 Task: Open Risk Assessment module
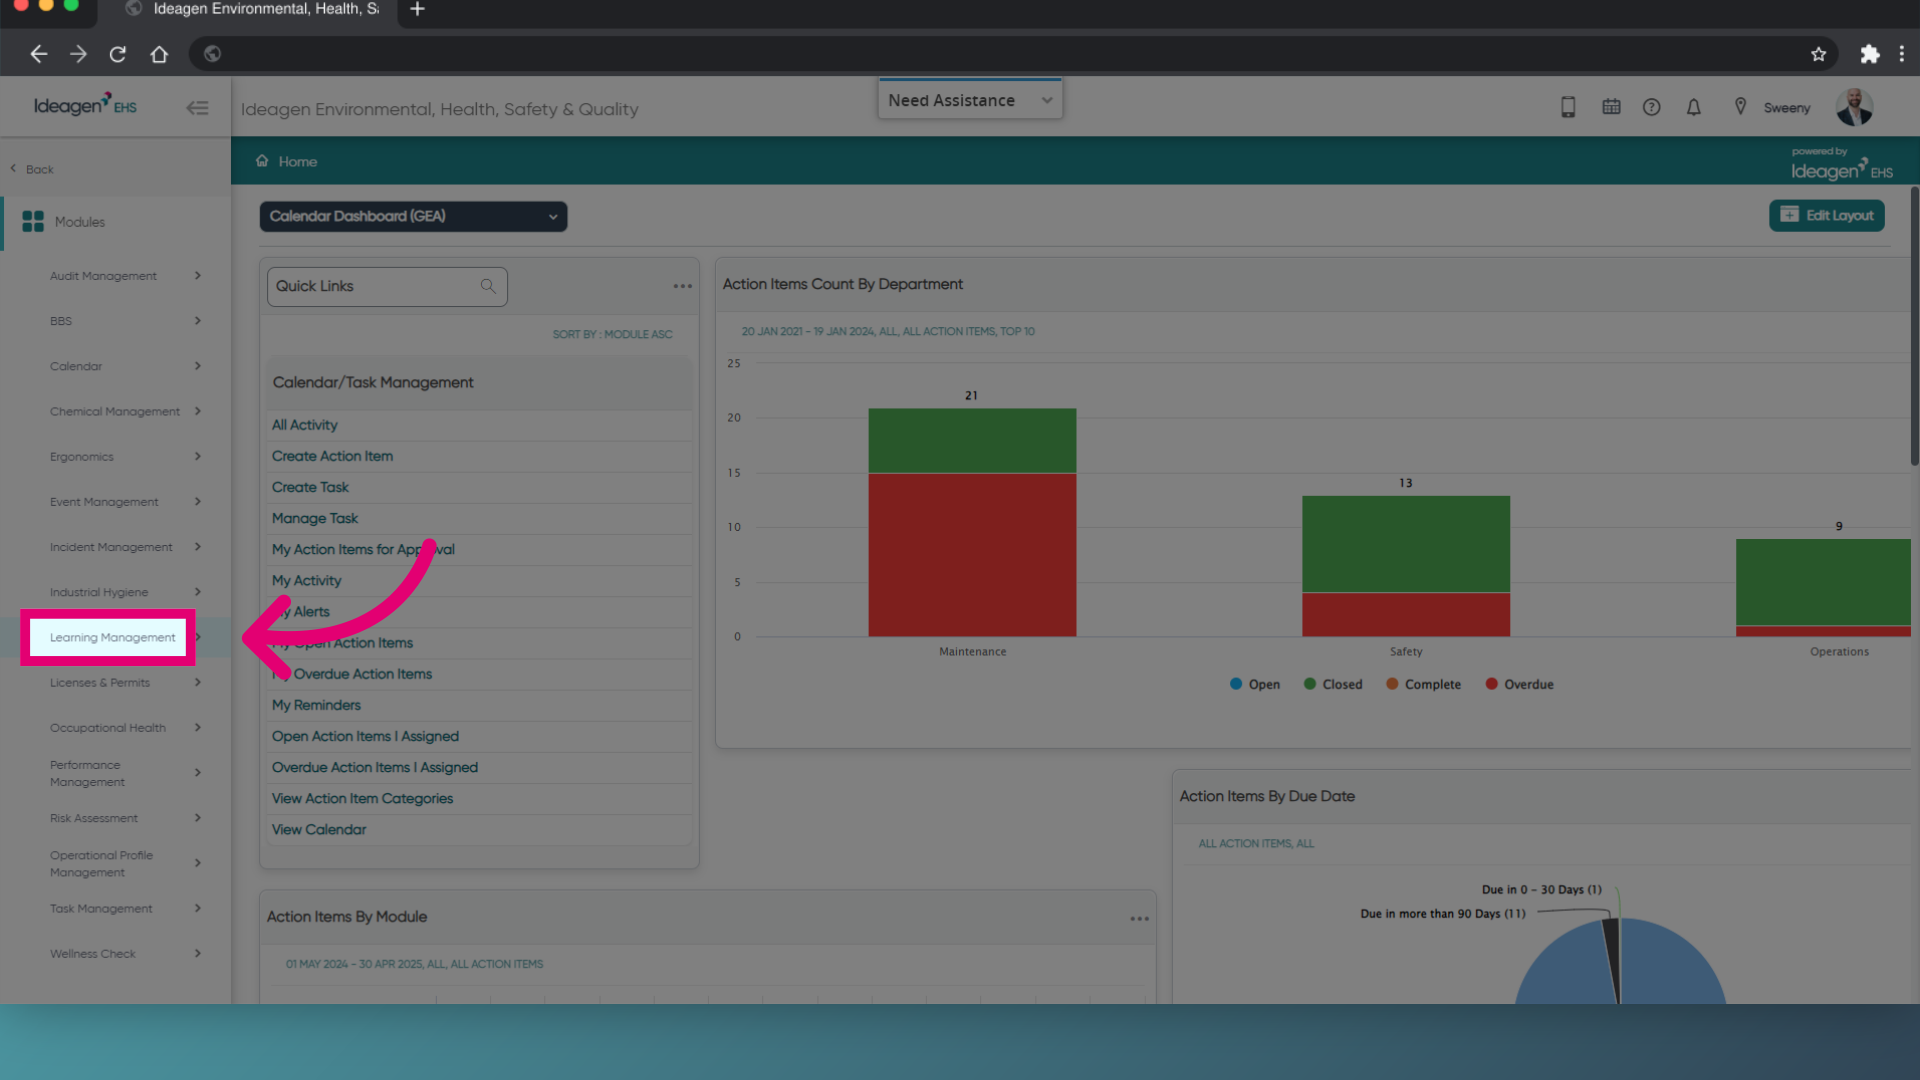(94, 818)
